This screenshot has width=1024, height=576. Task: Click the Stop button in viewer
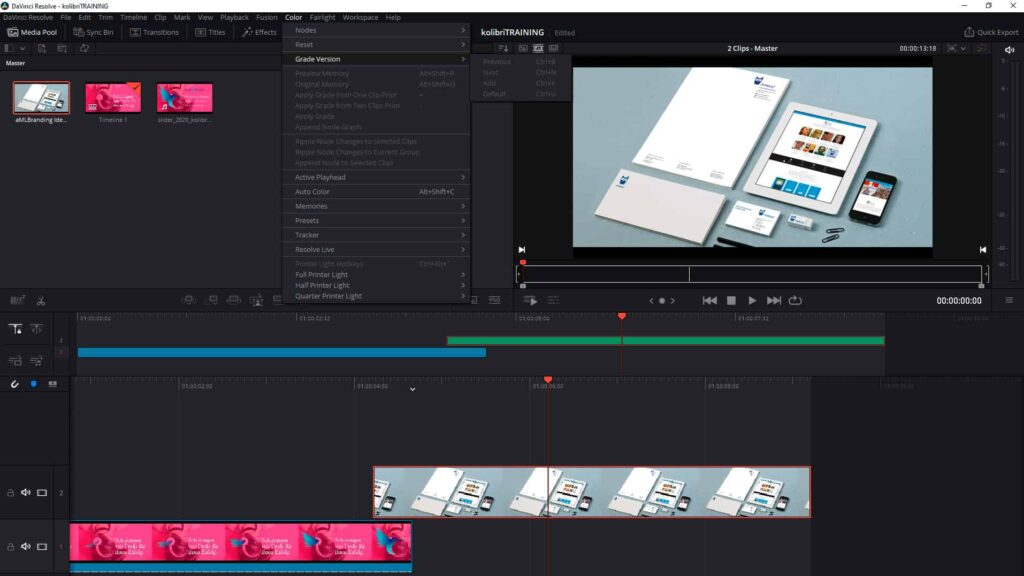pyautogui.click(x=731, y=300)
